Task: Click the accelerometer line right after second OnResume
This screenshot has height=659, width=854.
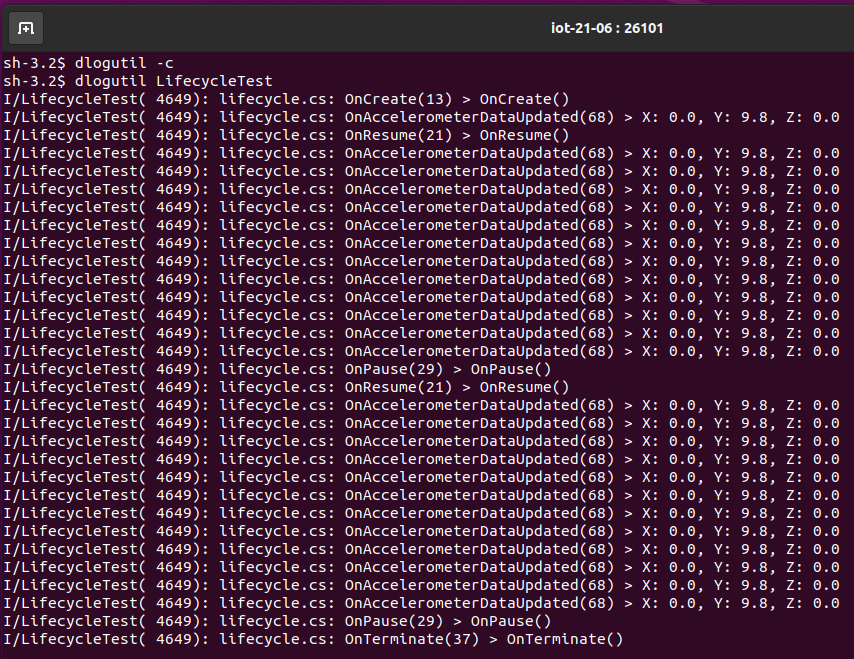Action: click(x=420, y=405)
